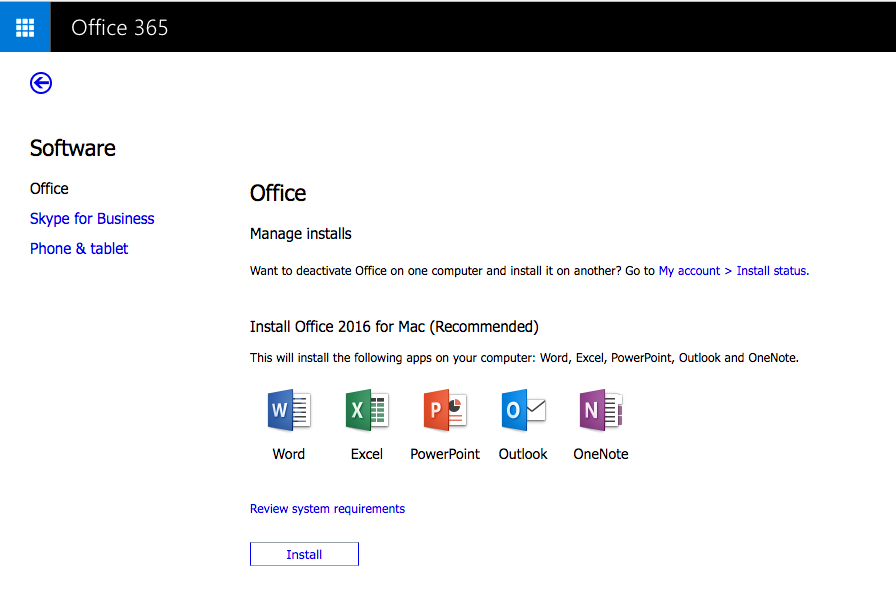This screenshot has height=589, width=896.
Task: Go back using the circled arrow icon
Action: tap(41, 83)
